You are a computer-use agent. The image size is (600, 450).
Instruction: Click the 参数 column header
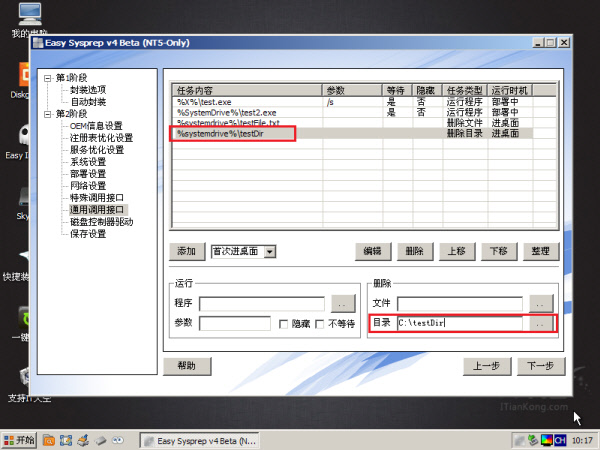(x=352, y=90)
